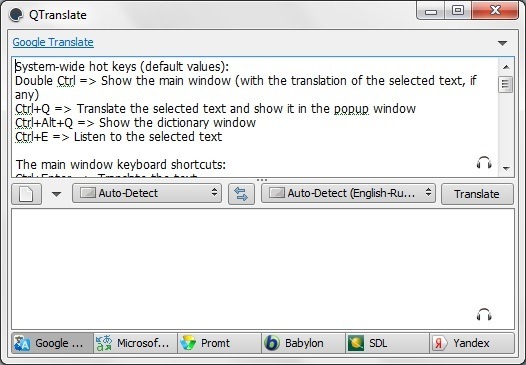Open dropdown arrow next to the clear button
The image size is (526, 365).
[56, 194]
